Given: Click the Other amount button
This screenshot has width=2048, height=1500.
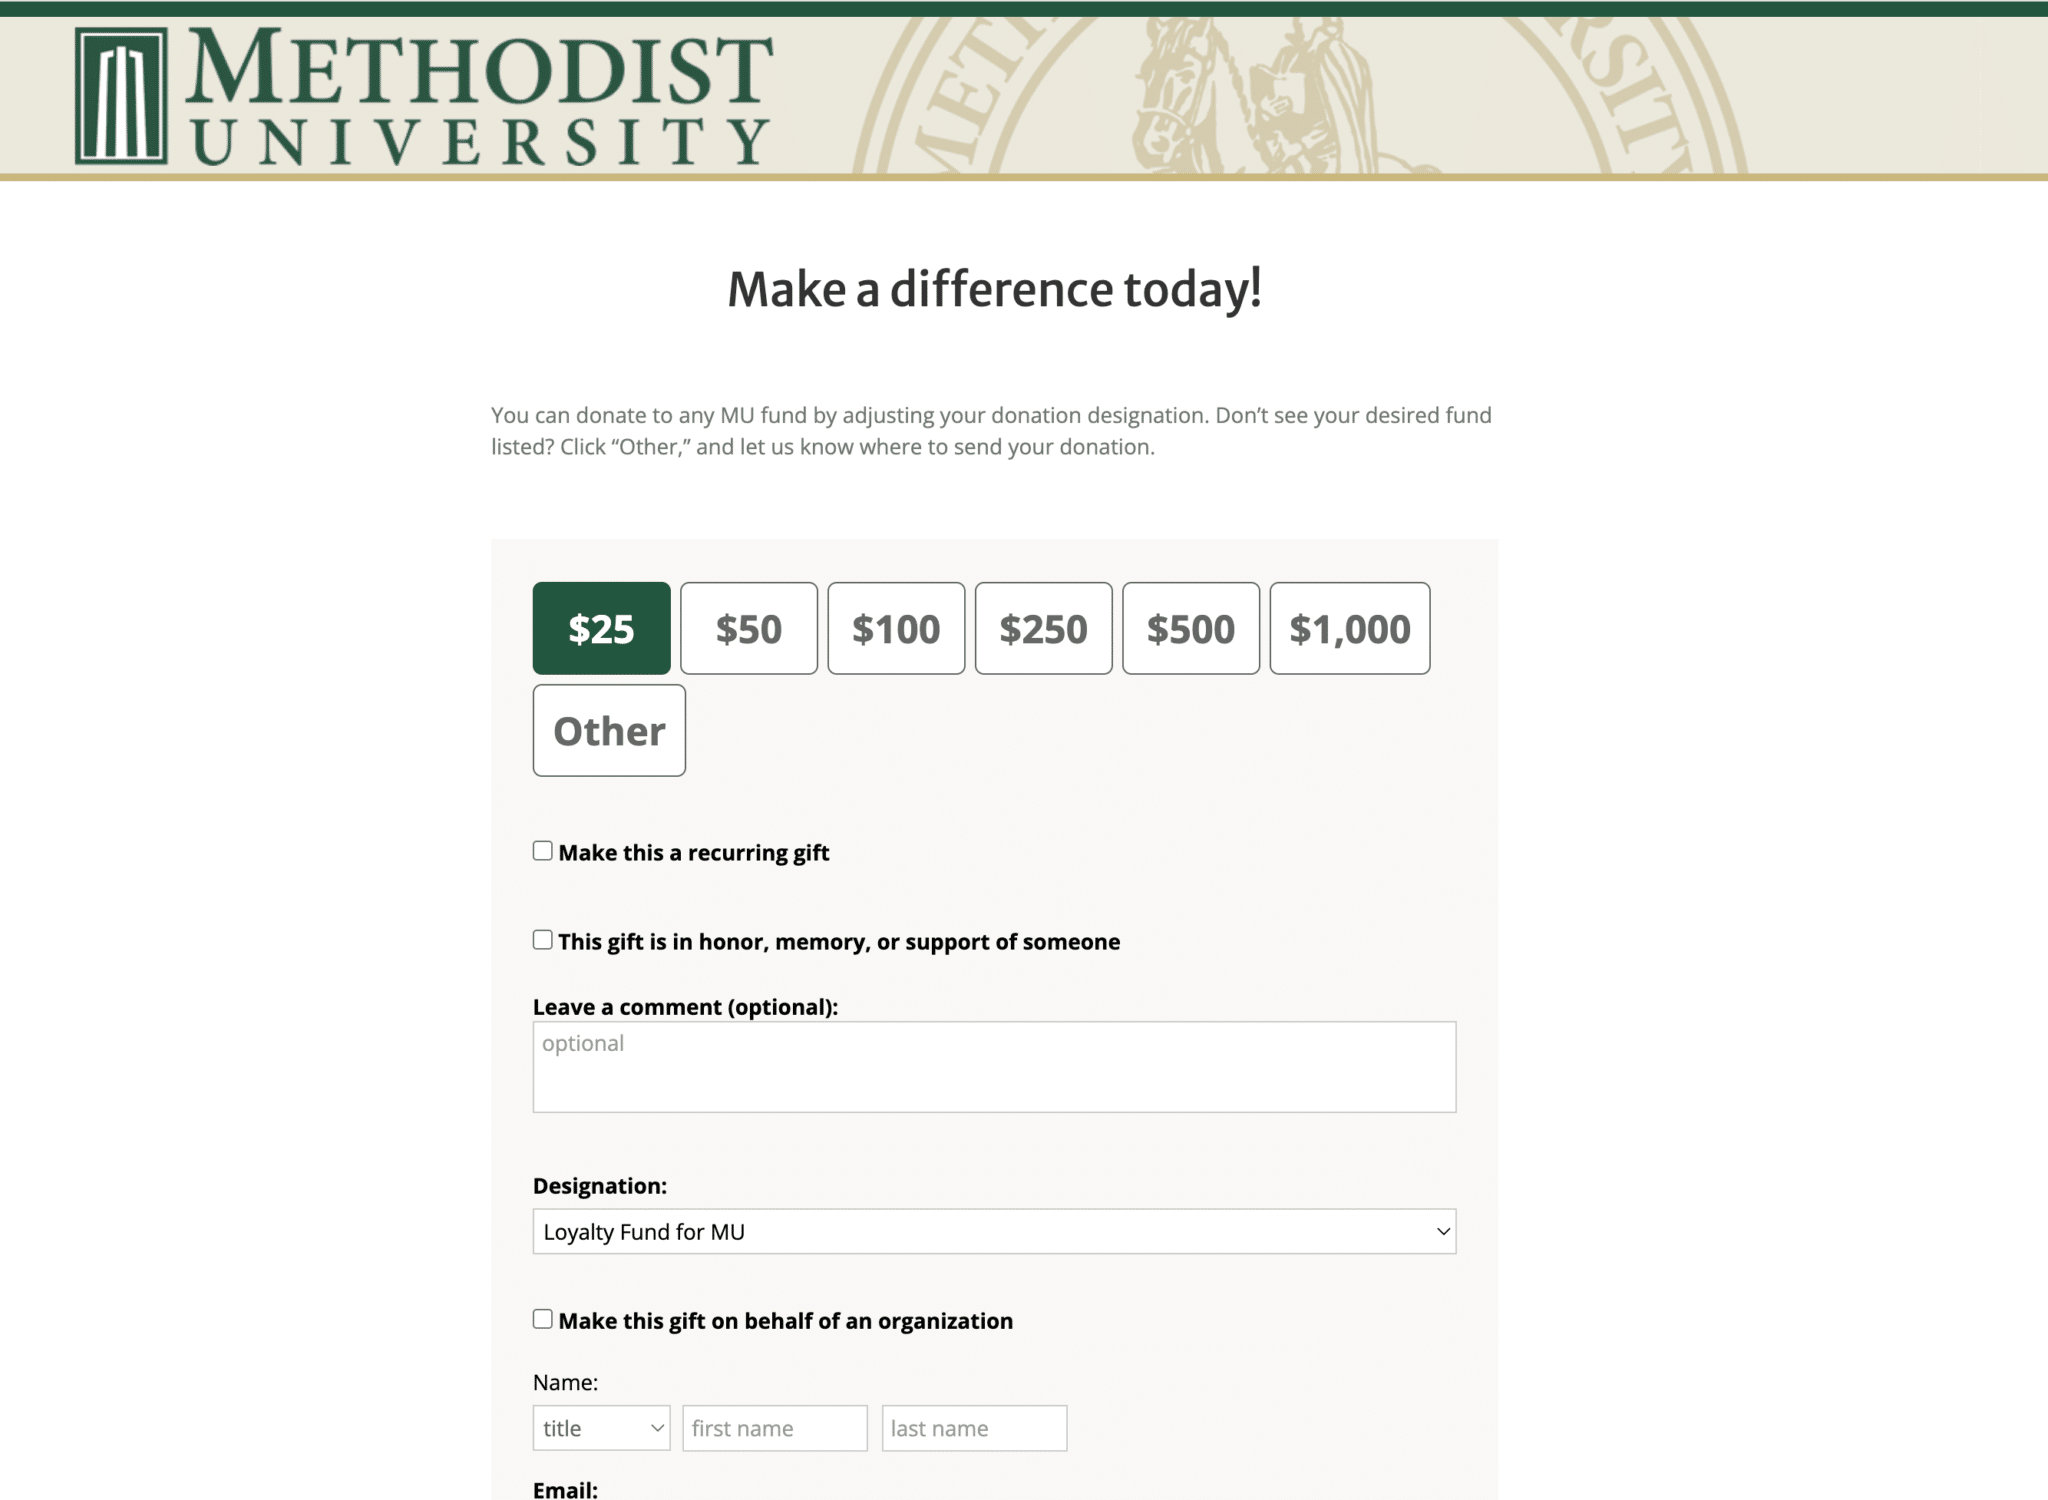Looking at the screenshot, I should 609,730.
